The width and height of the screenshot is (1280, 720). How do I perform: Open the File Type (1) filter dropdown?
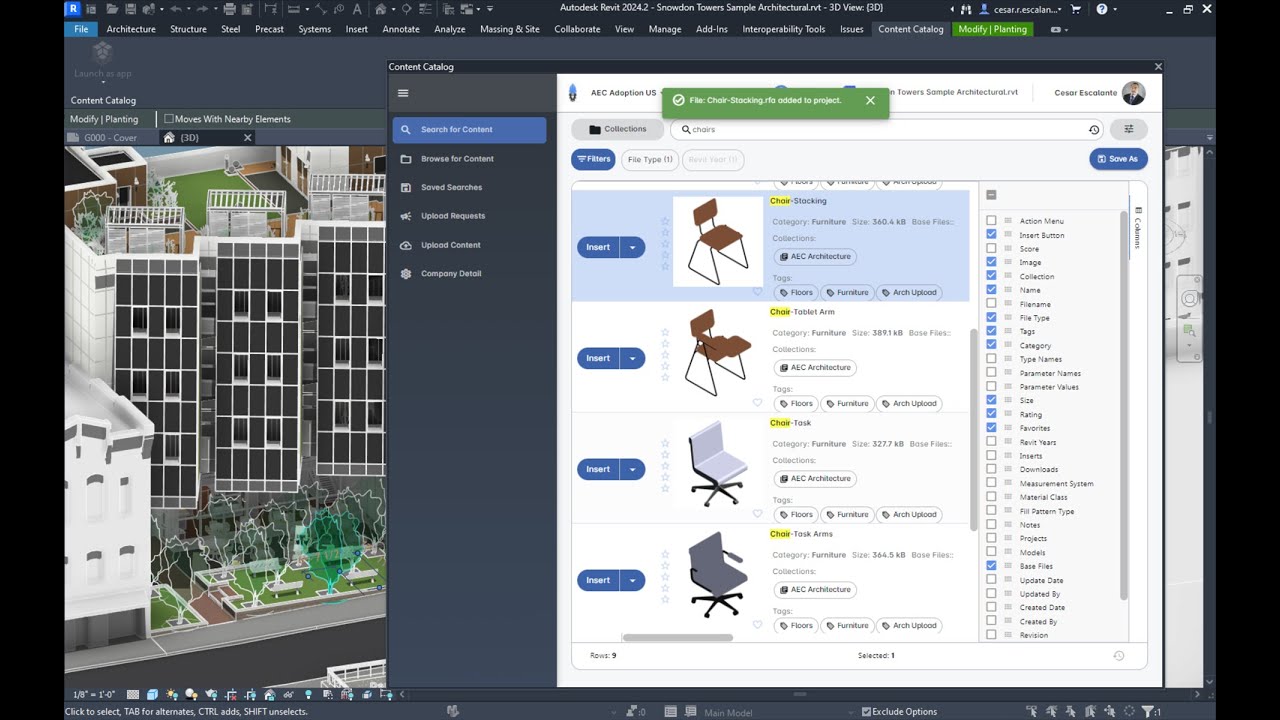(650, 159)
